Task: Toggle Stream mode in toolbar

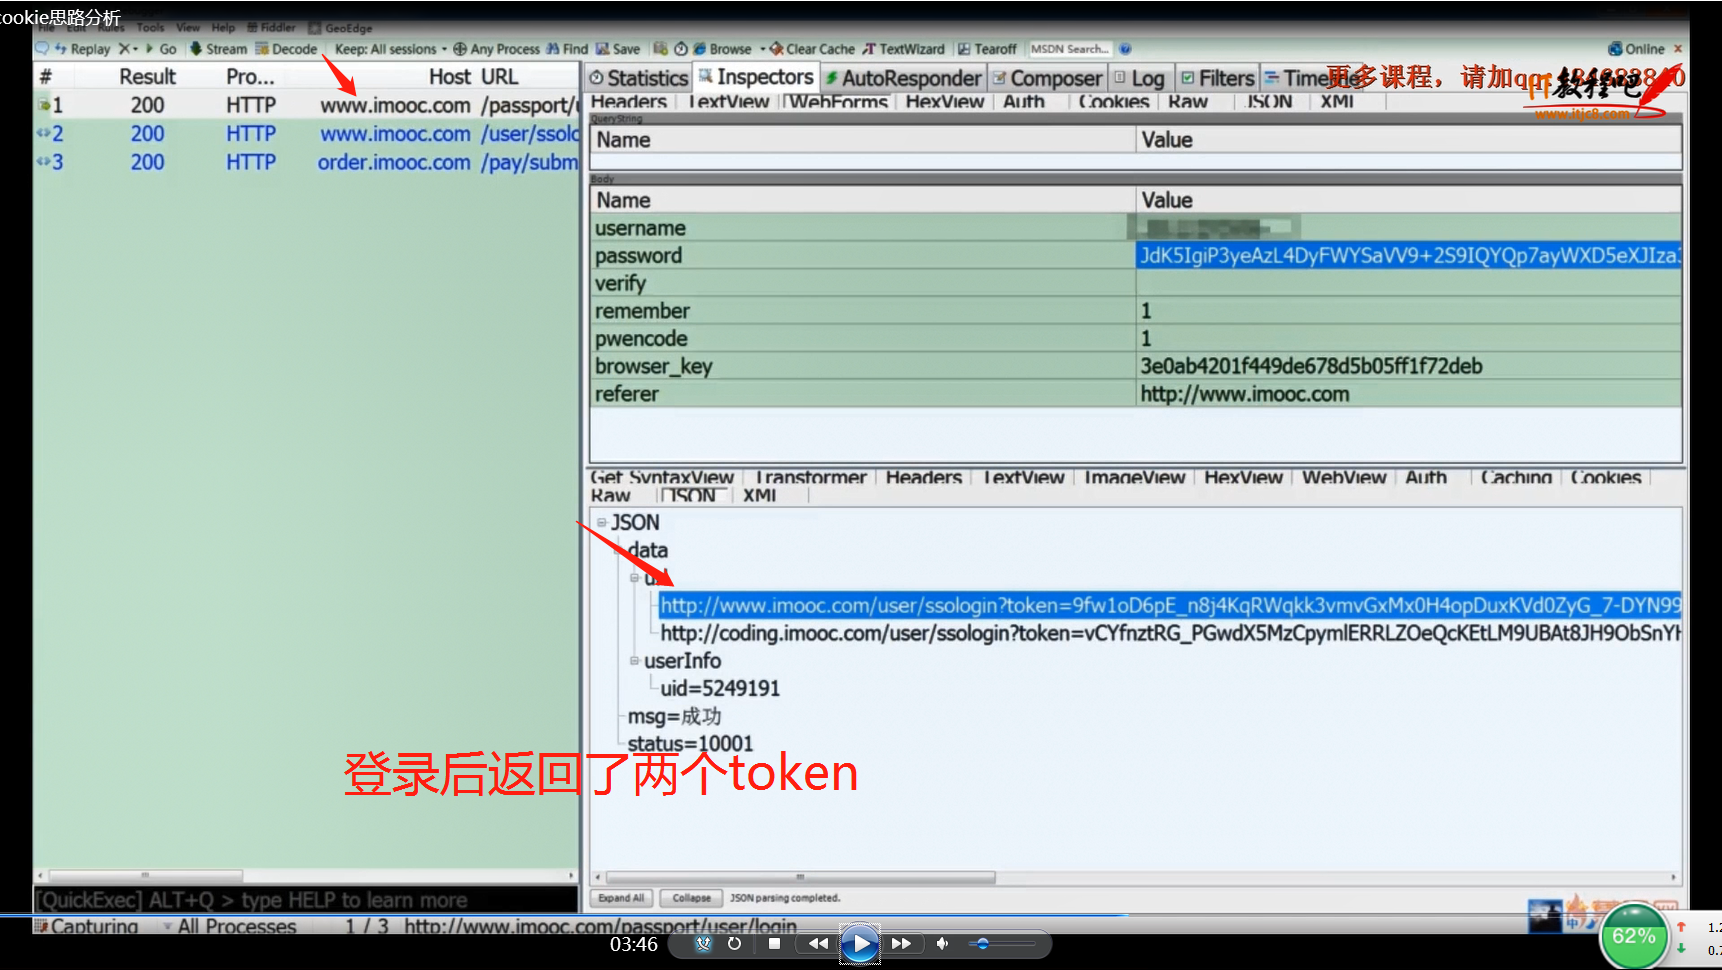Action: tap(219, 49)
